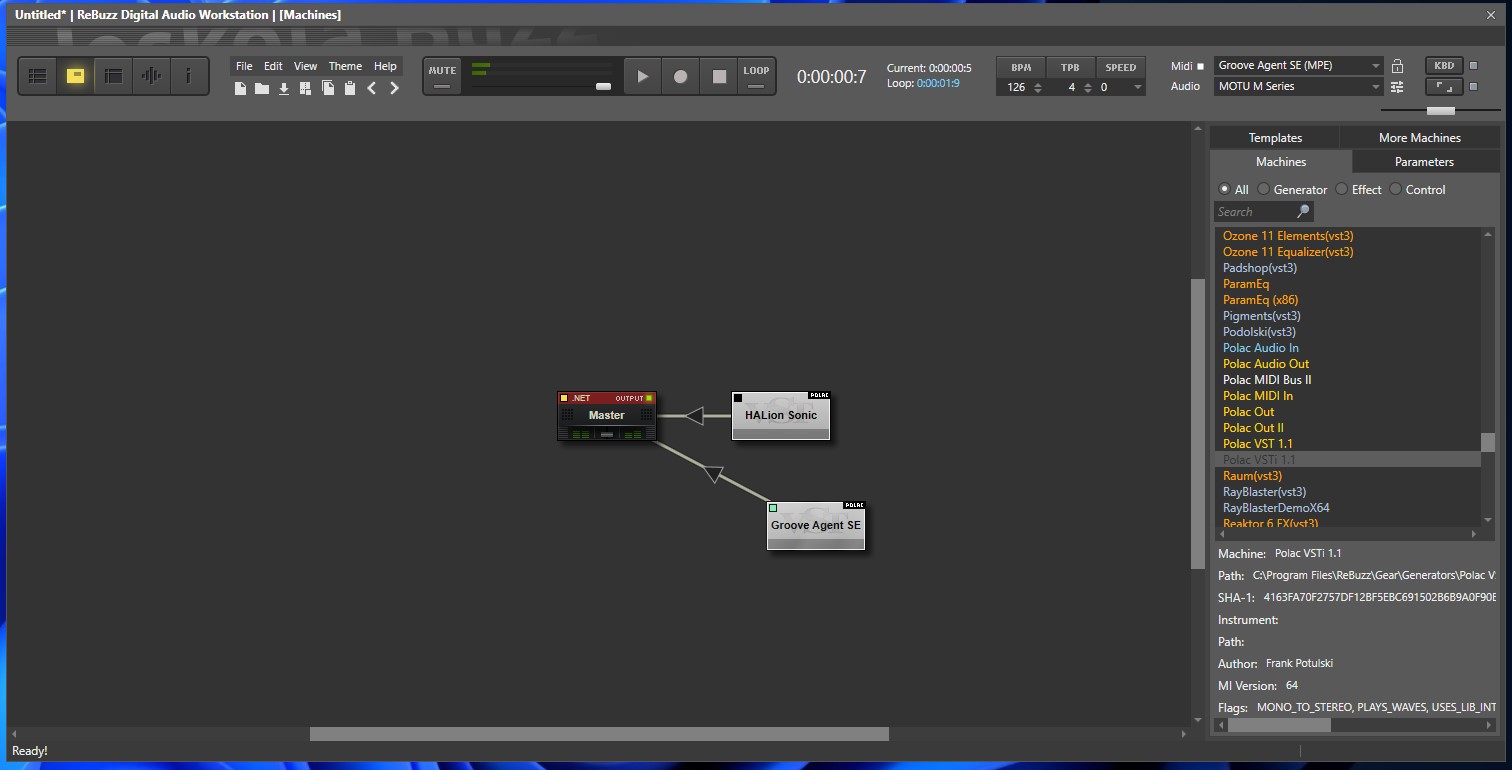Image resolution: width=1512 pixels, height=770 pixels.
Task: Click the Paste clipboard icon
Action: point(350,89)
